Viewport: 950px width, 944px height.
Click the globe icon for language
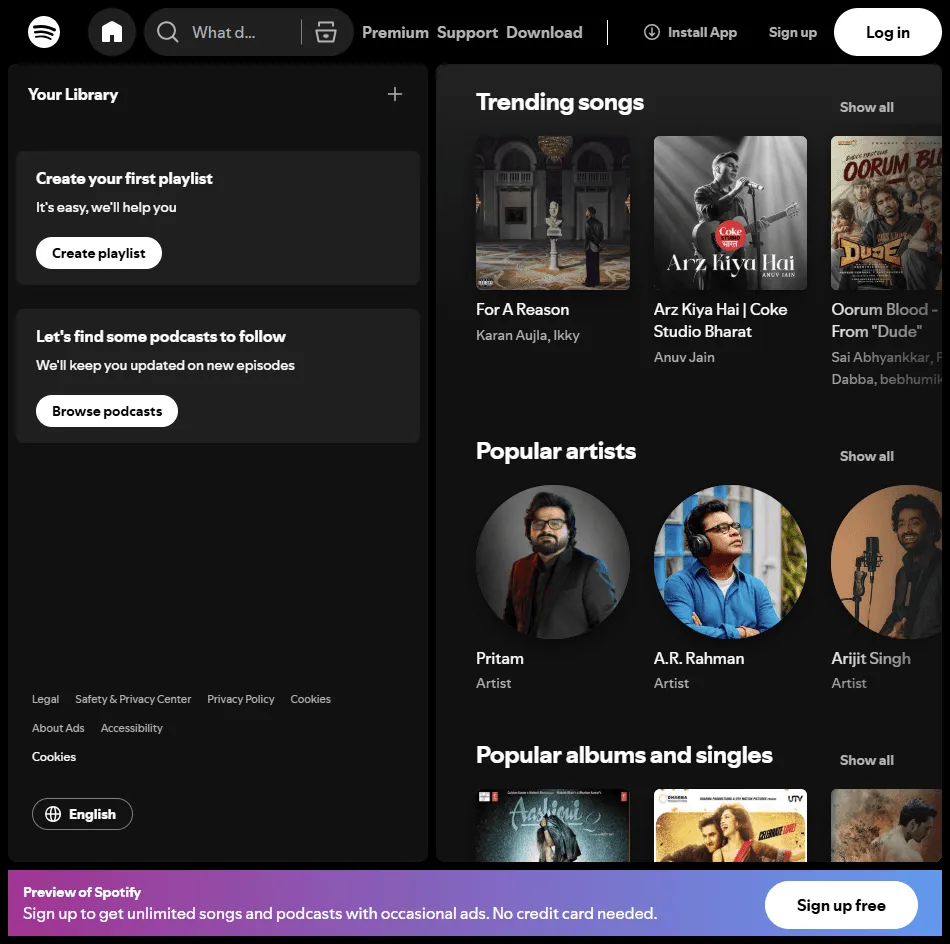click(x=53, y=814)
